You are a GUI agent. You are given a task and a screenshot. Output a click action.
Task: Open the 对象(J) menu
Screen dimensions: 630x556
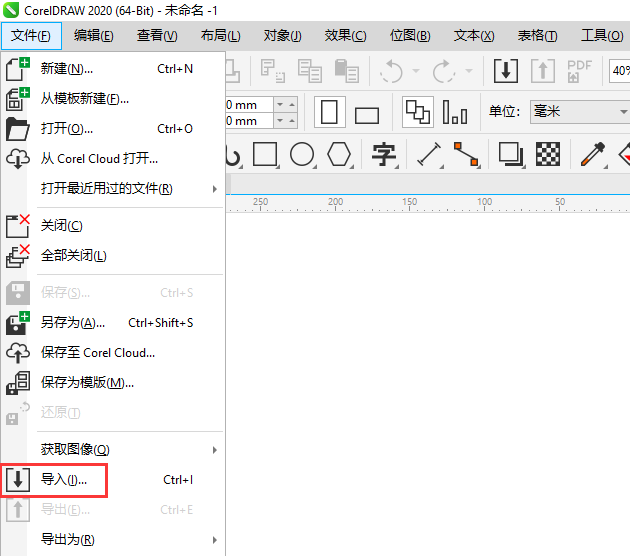(282, 36)
